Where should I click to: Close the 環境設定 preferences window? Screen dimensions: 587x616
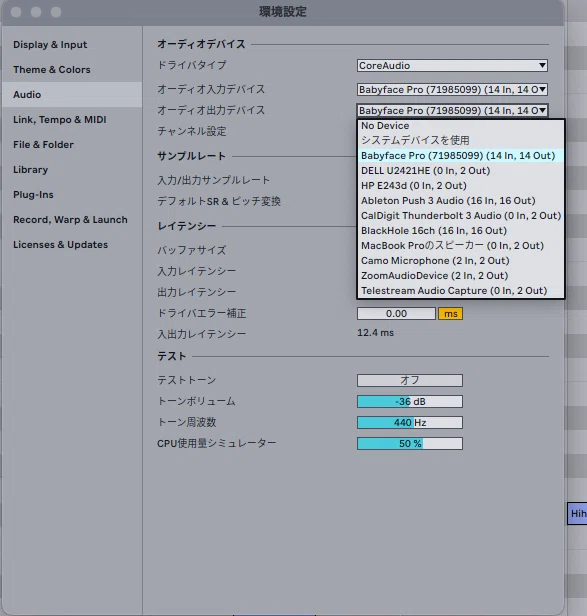coord(16,12)
